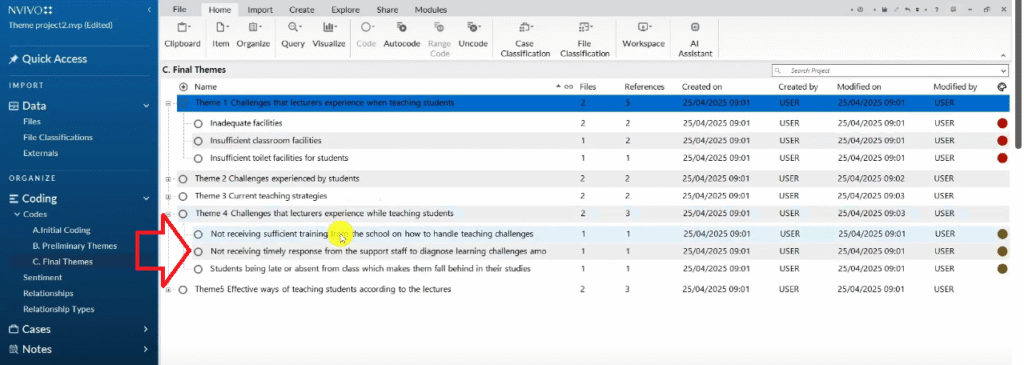Collapse the Theme 1 node

click(168, 103)
